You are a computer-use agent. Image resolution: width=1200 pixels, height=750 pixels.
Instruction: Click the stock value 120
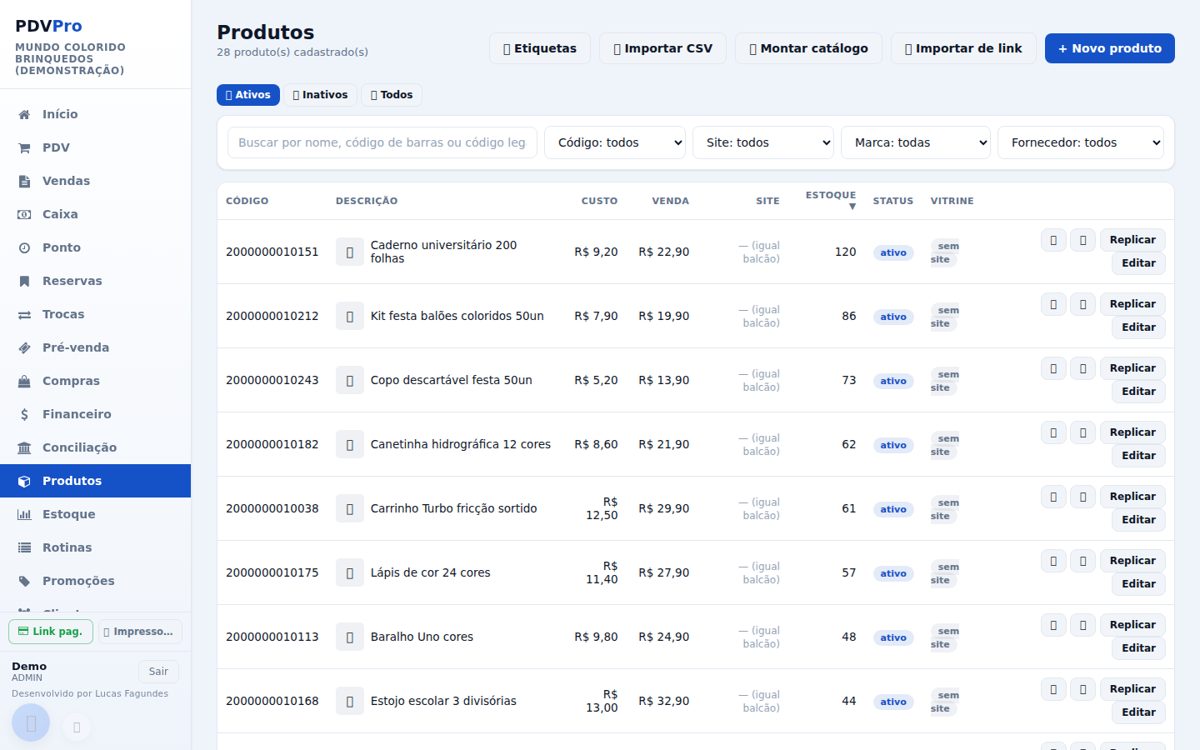(x=845, y=252)
